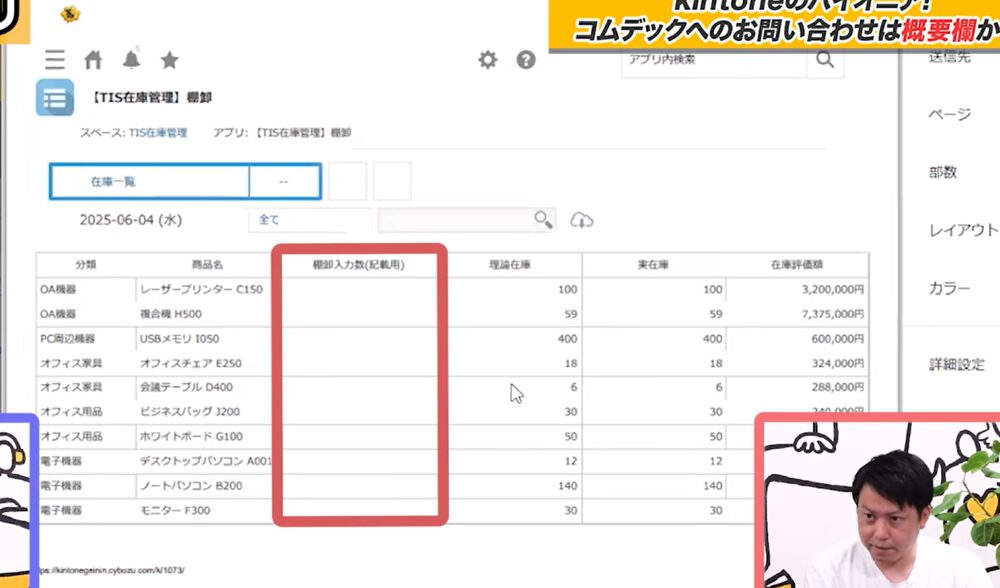Click the favorites star icon

pos(169,60)
